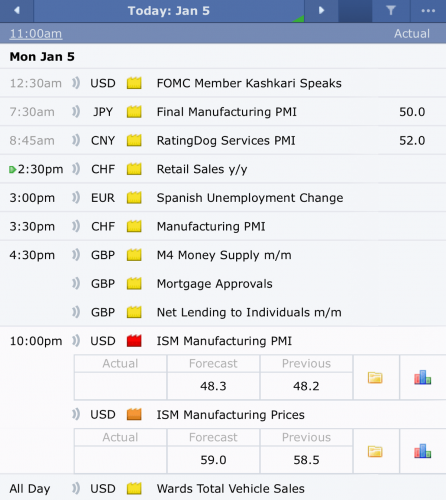Click the 11:00am time zone link
The image size is (446, 500).
pos(36,34)
